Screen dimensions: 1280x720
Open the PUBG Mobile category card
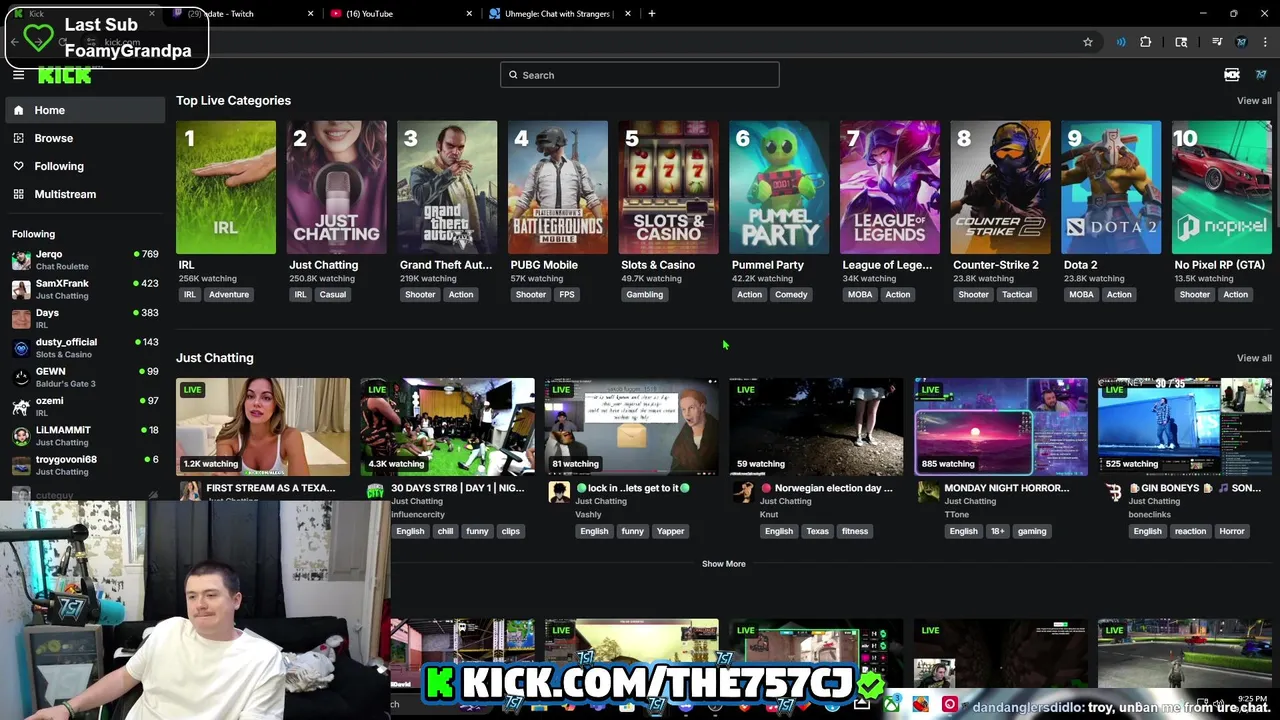click(558, 187)
